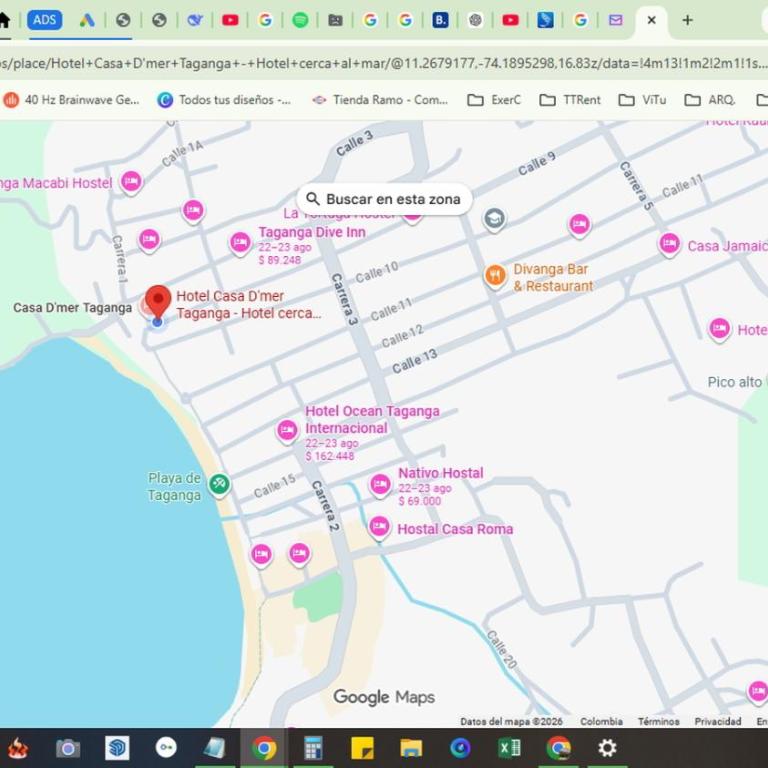Image resolution: width=768 pixels, height=768 pixels.
Task: Open the Calculator from taskbar
Action: [313, 748]
